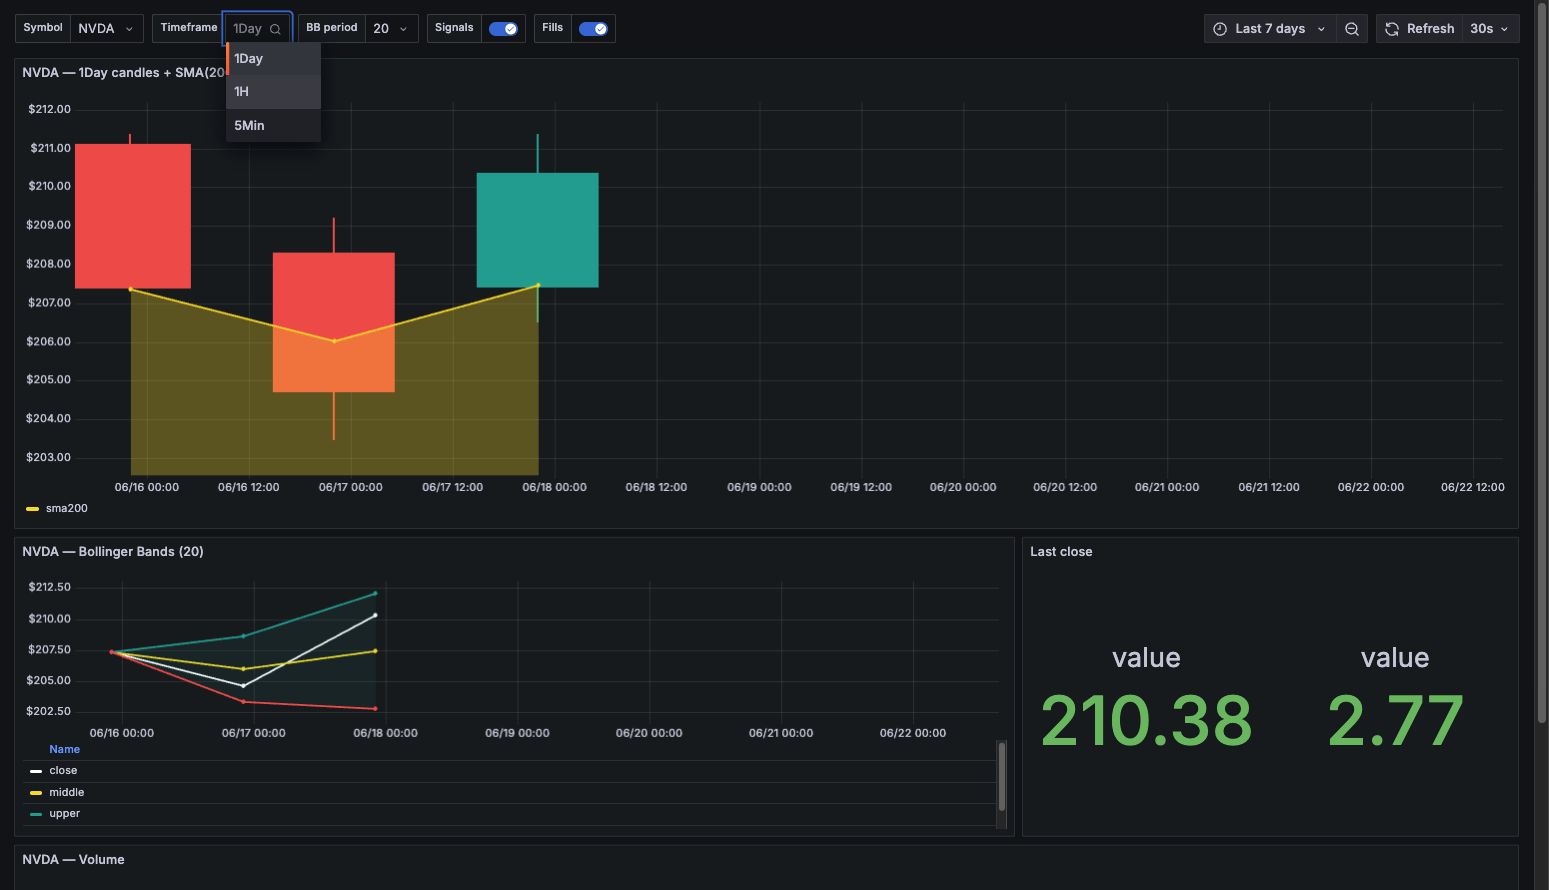Open the Last 7 days time range picker

(1270, 29)
